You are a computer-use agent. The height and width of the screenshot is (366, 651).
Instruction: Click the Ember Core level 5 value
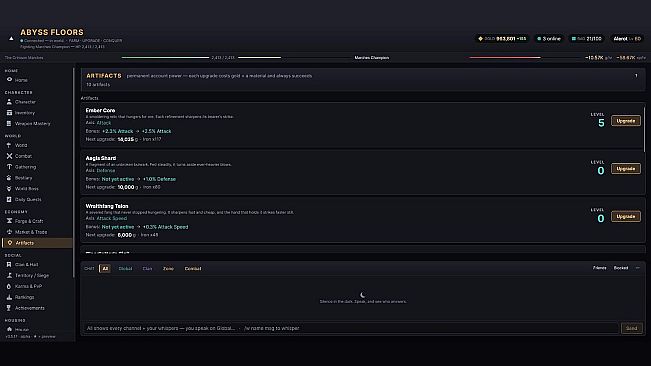point(601,123)
